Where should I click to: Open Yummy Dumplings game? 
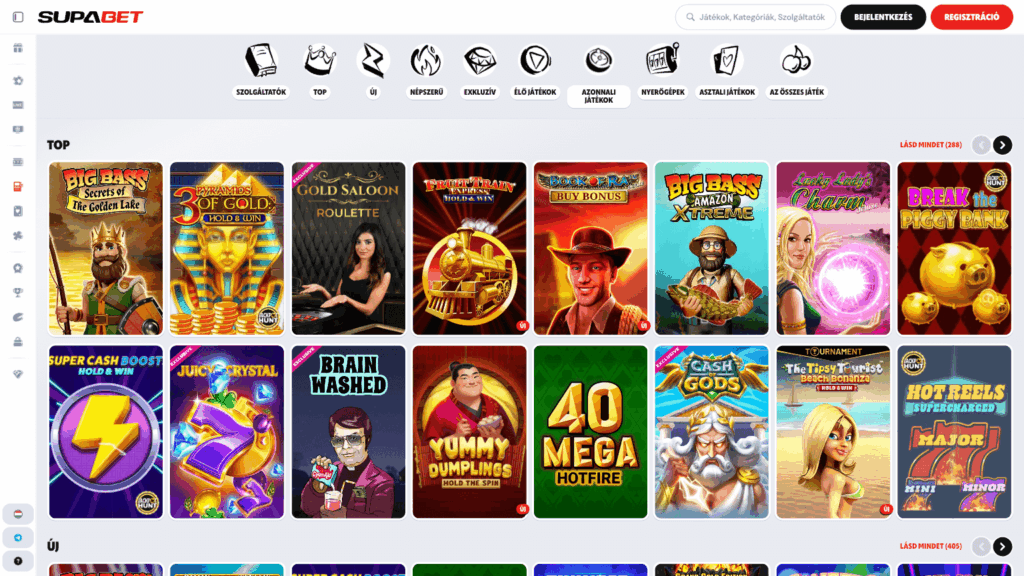click(470, 432)
